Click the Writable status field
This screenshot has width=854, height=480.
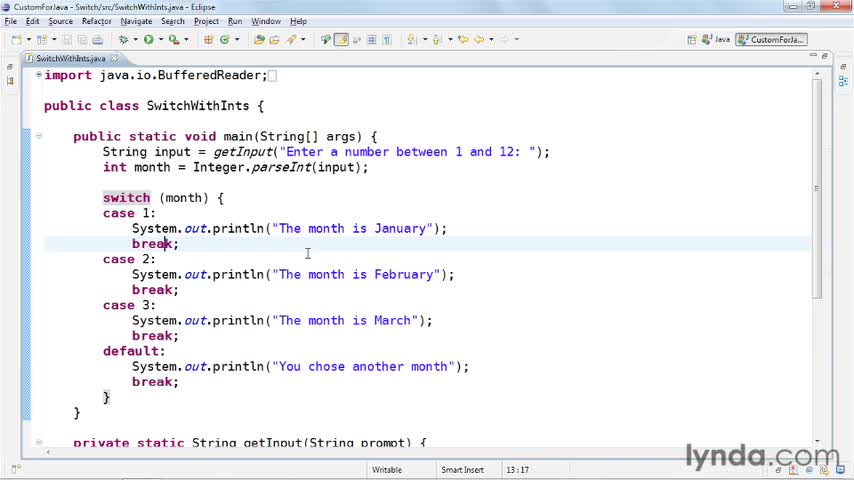tap(387, 470)
